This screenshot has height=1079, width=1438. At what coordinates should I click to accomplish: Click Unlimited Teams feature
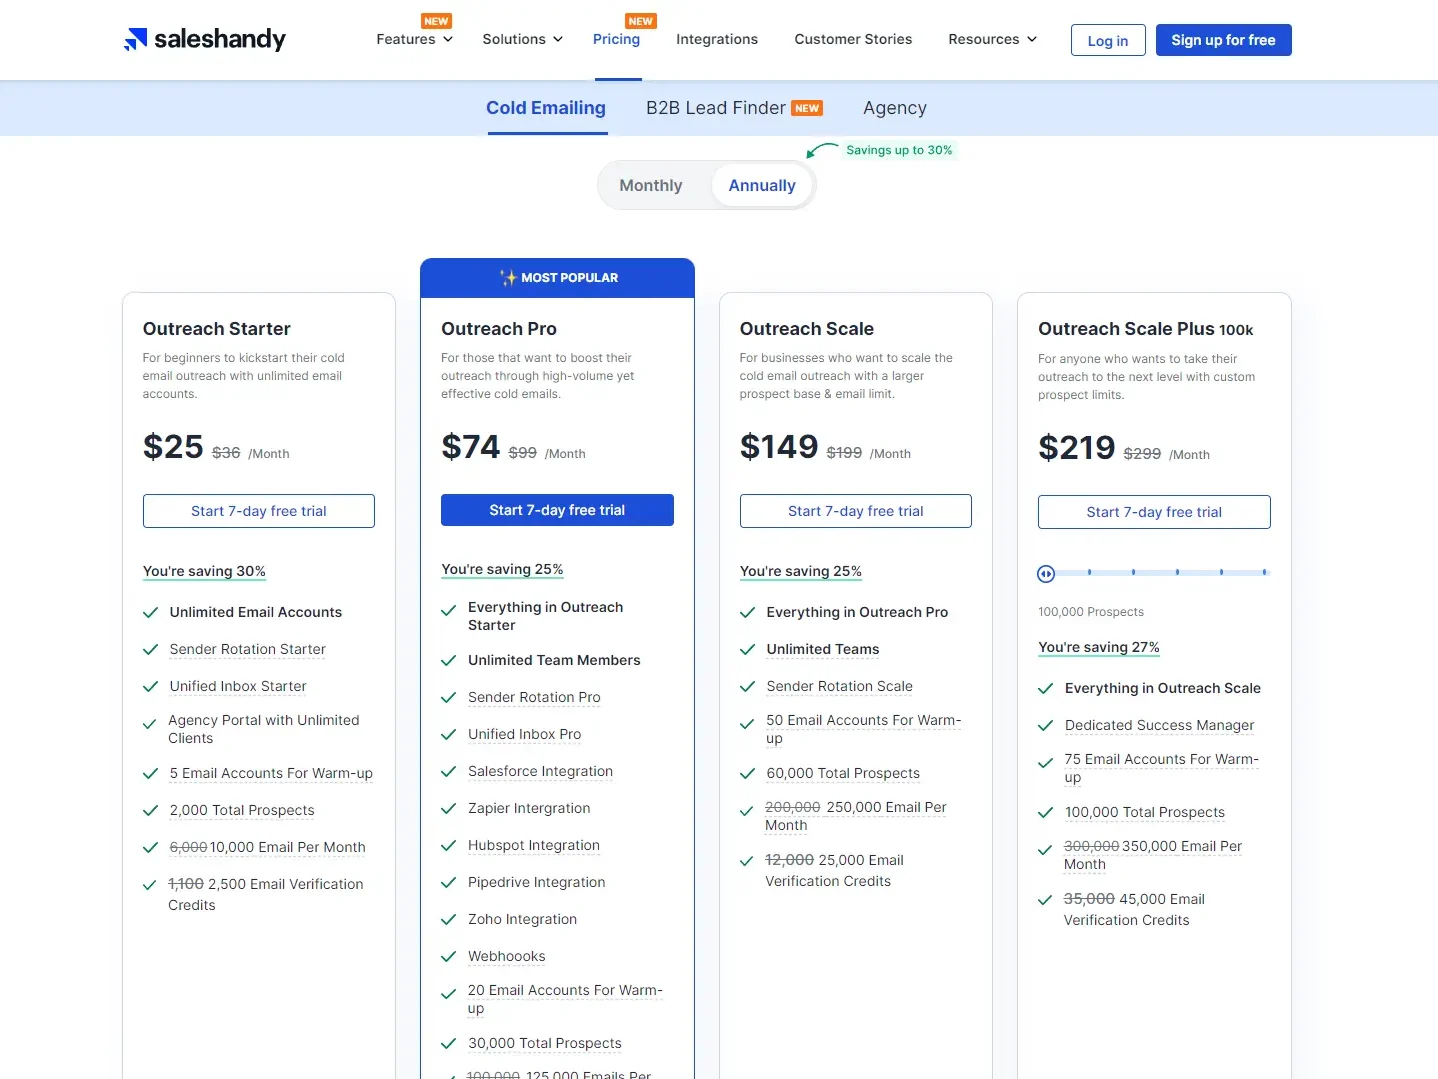point(823,649)
